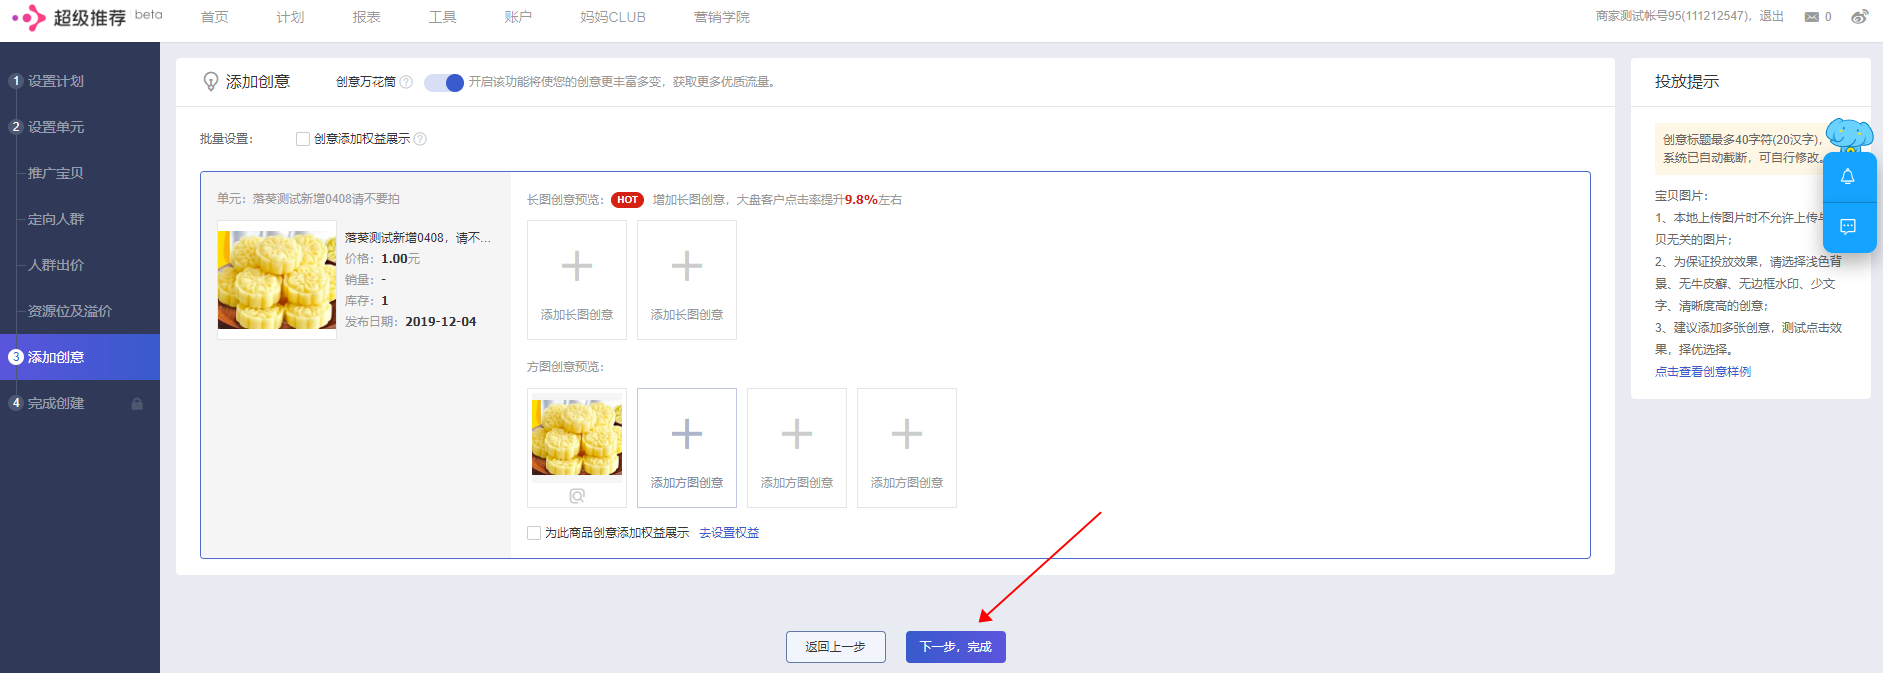This screenshot has height=673, width=1883.
Task: Click 返回上一步 button
Action: pyautogui.click(x=836, y=647)
